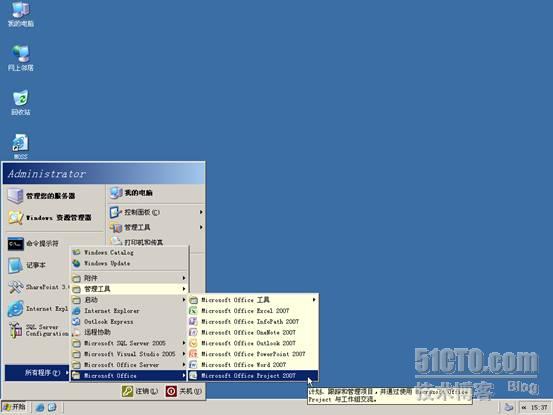Expand Microsoft SQL Server 2005 folder
The image size is (553, 415).
(129, 343)
